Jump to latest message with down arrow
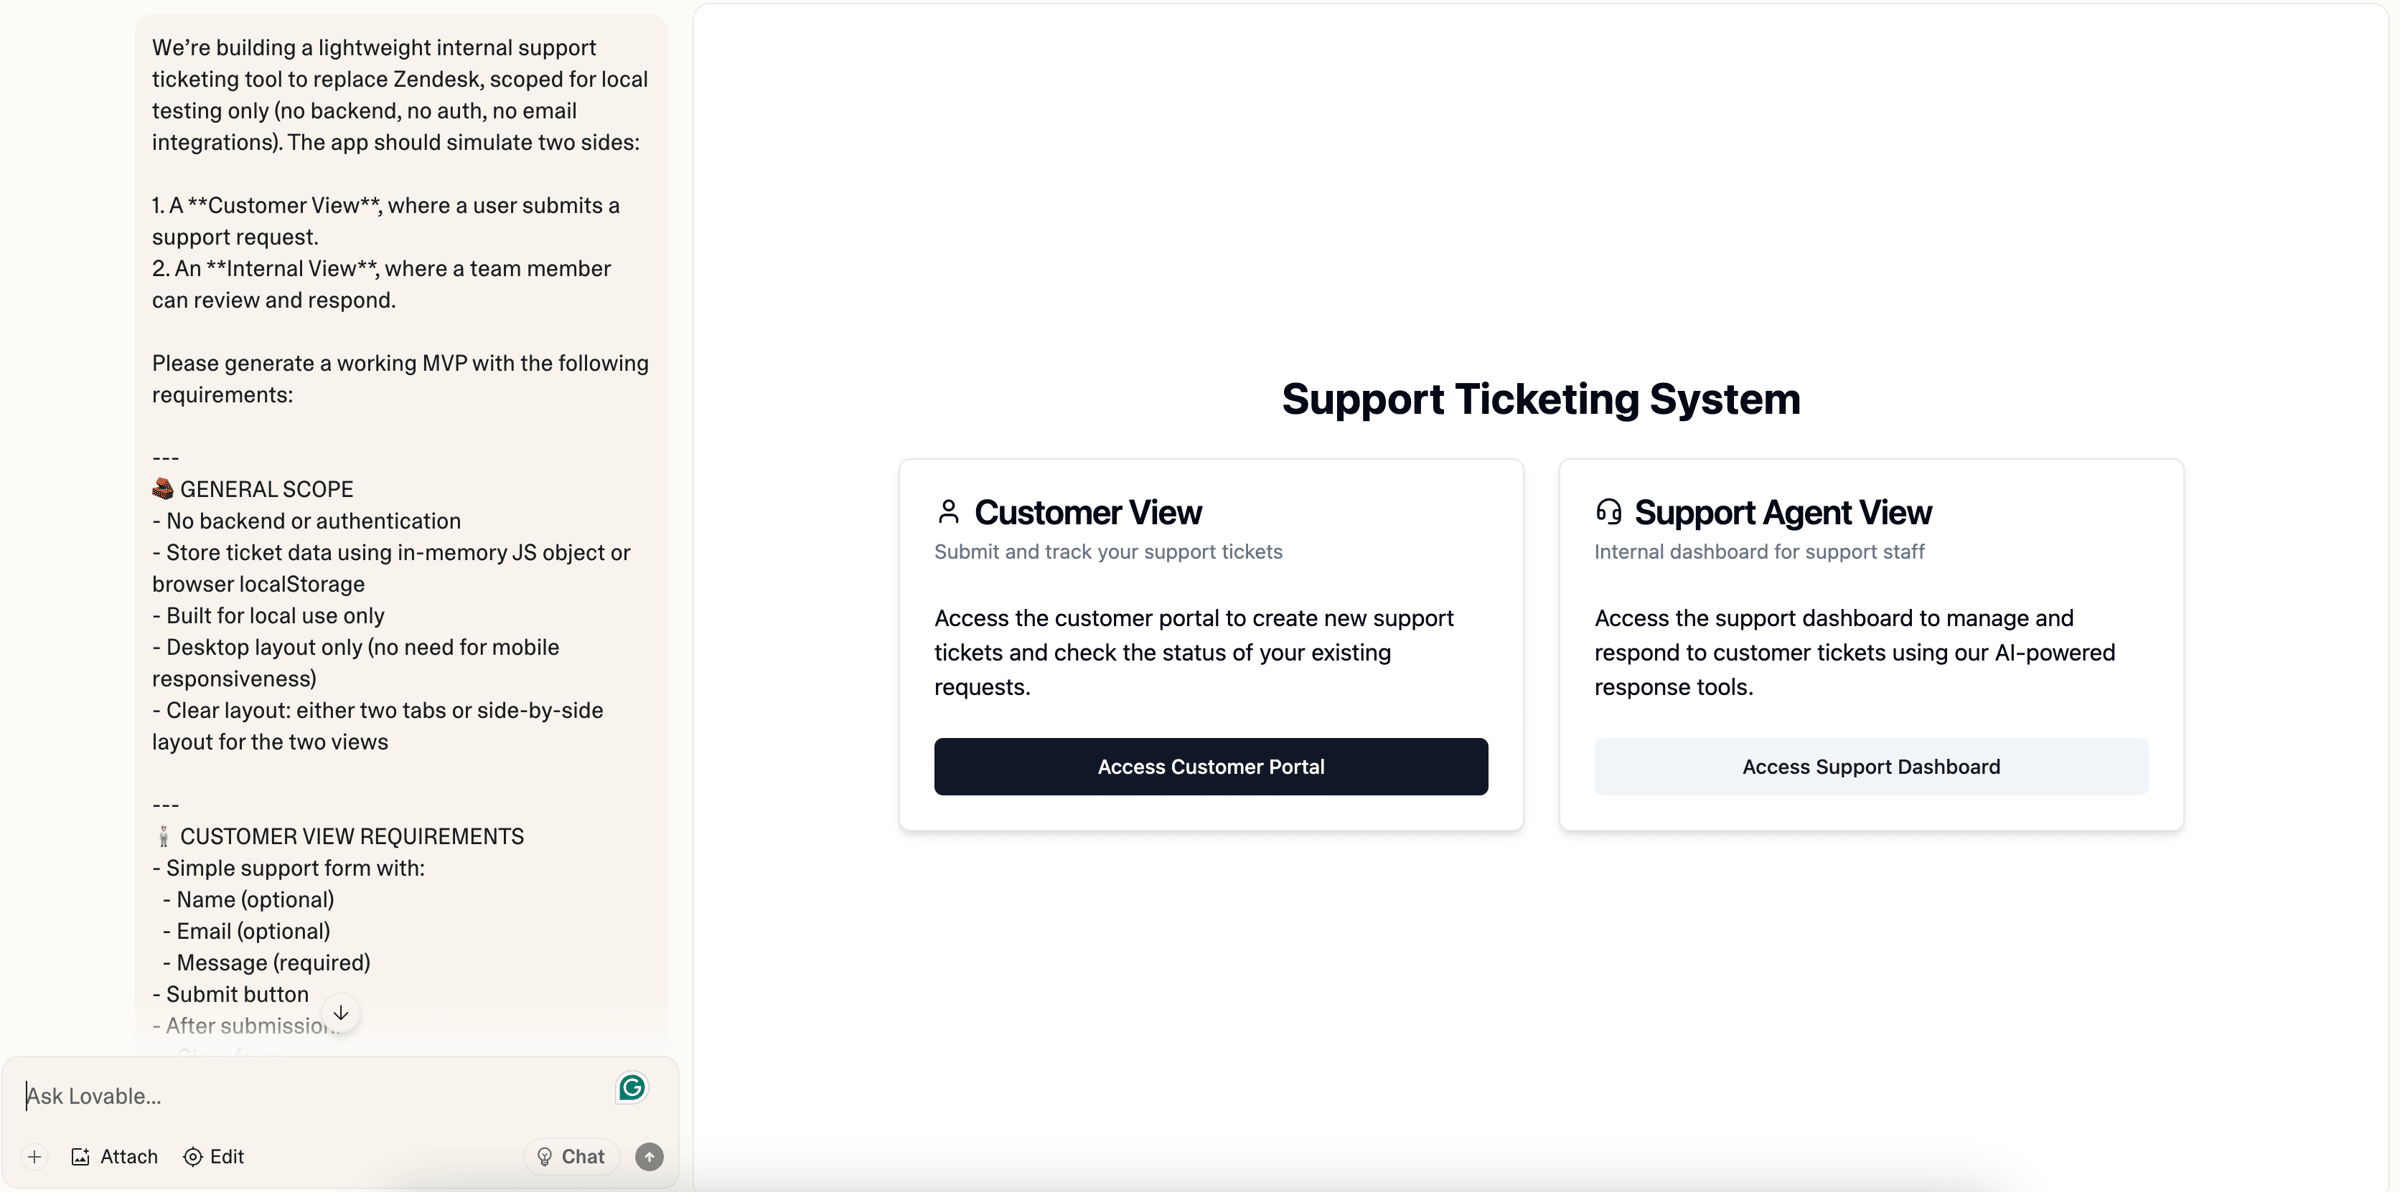Viewport: 2400px width, 1192px height. click(341, 1013)
